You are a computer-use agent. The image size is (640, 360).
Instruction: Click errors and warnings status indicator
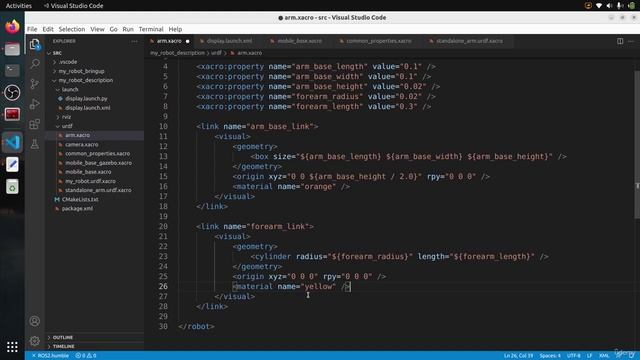tap(86, 356)
